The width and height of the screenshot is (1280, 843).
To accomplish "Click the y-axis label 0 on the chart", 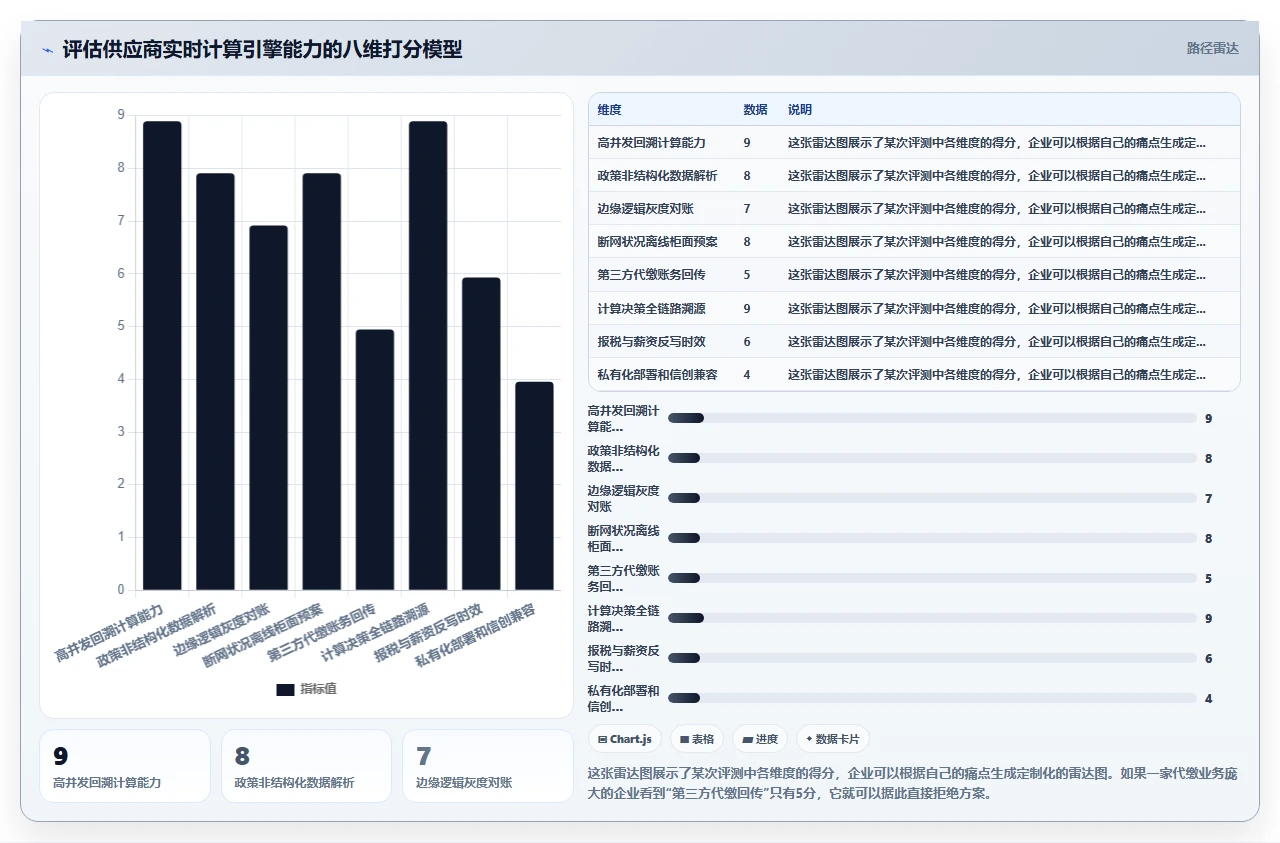I will 121,590.
